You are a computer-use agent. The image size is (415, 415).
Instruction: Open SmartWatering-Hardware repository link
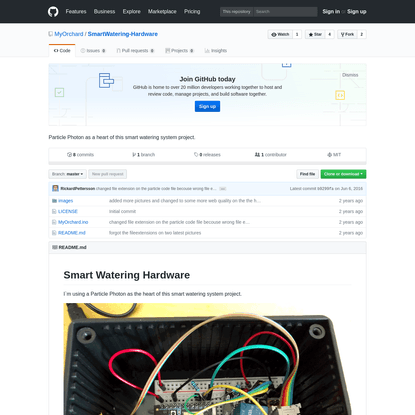click(123, 34)
